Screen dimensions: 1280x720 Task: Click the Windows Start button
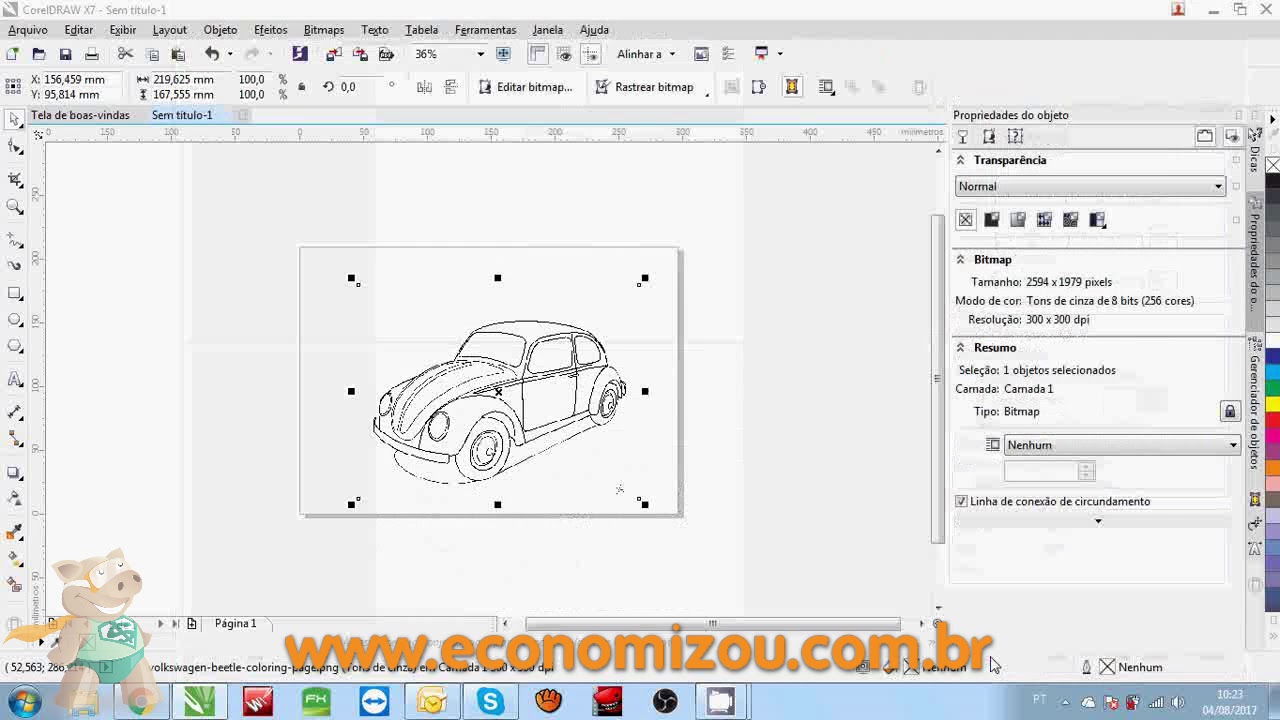[24, 702]
